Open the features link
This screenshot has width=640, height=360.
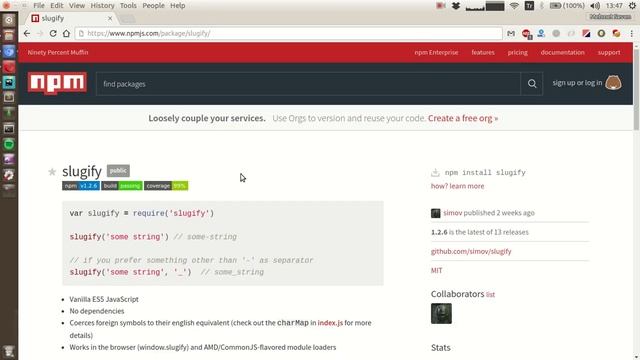pyautogui.click(x=483, y=52)
